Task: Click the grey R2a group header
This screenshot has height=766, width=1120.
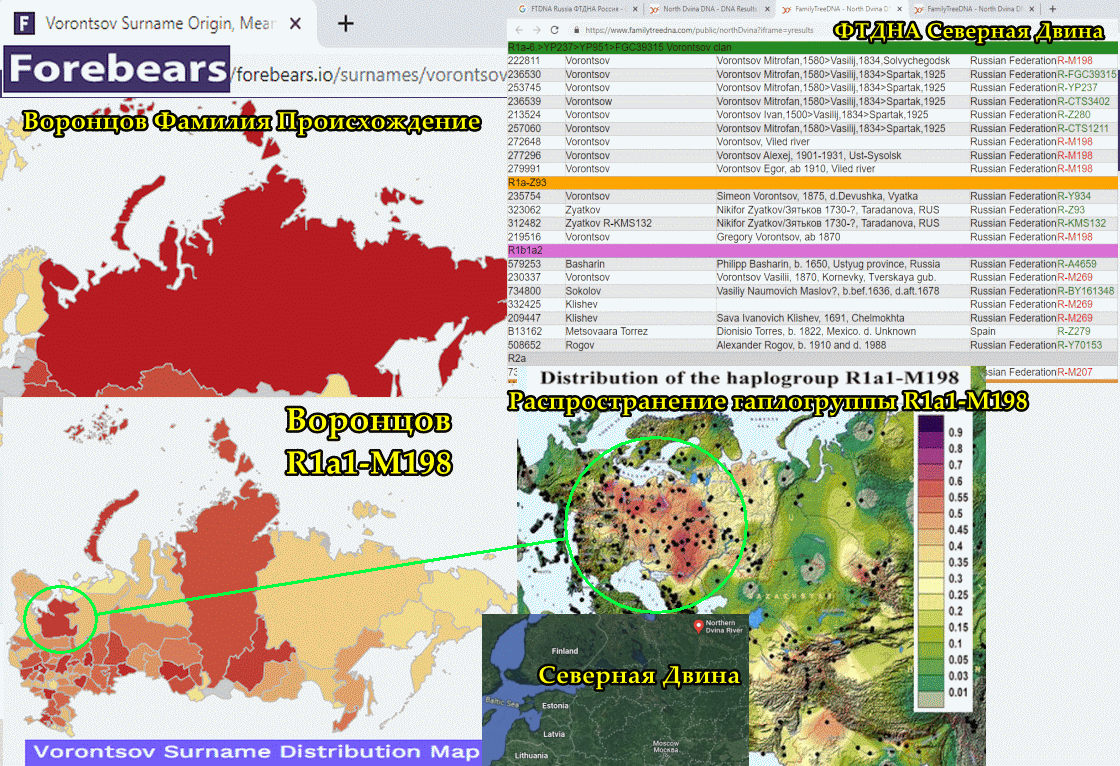Action: 812,359
